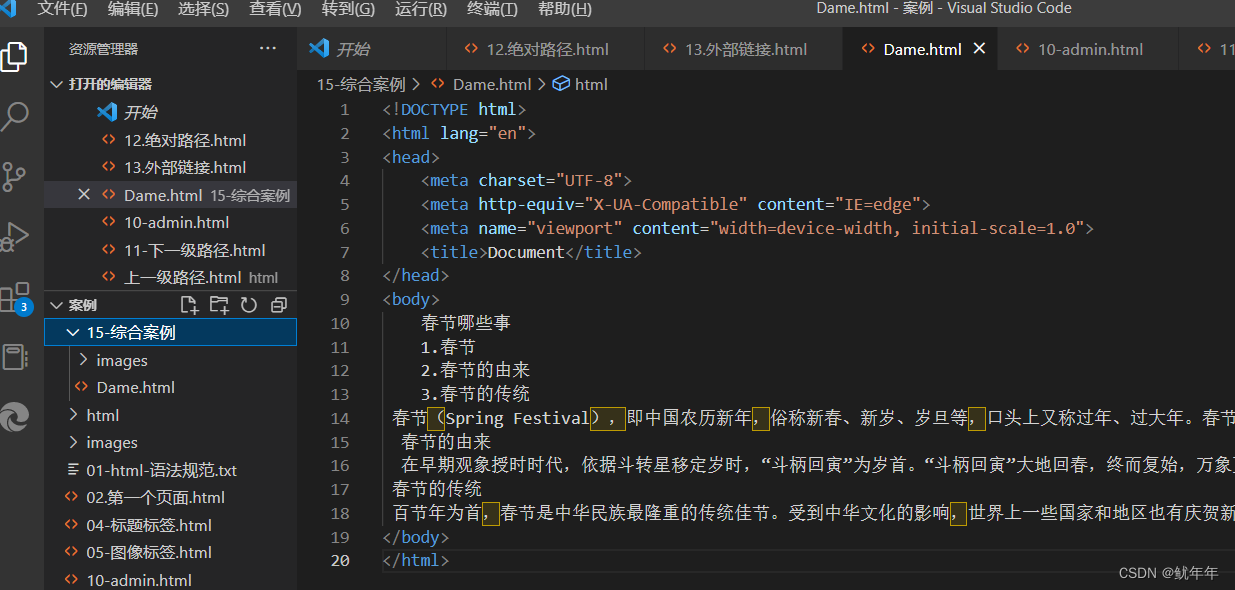The image size is (1235, 590).
Task: Place cursor on the title Document line
Action: coord(531,252)
